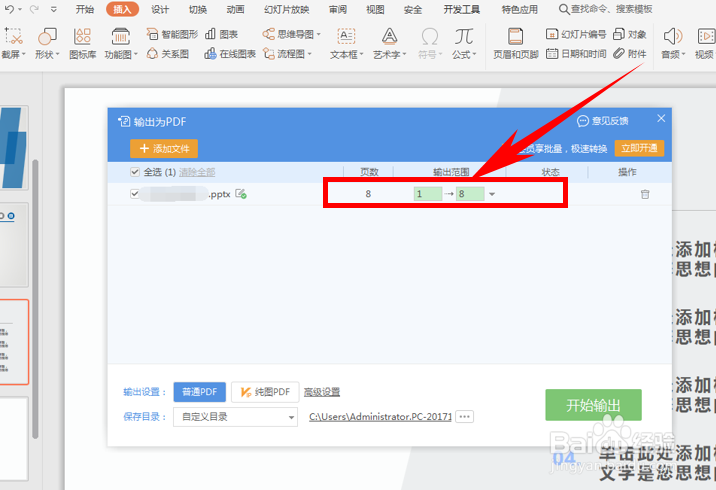This screenshot has width=716, height=490.
Task: Select Normal PDF (普通PDF) output
Action: coord(200,392)
